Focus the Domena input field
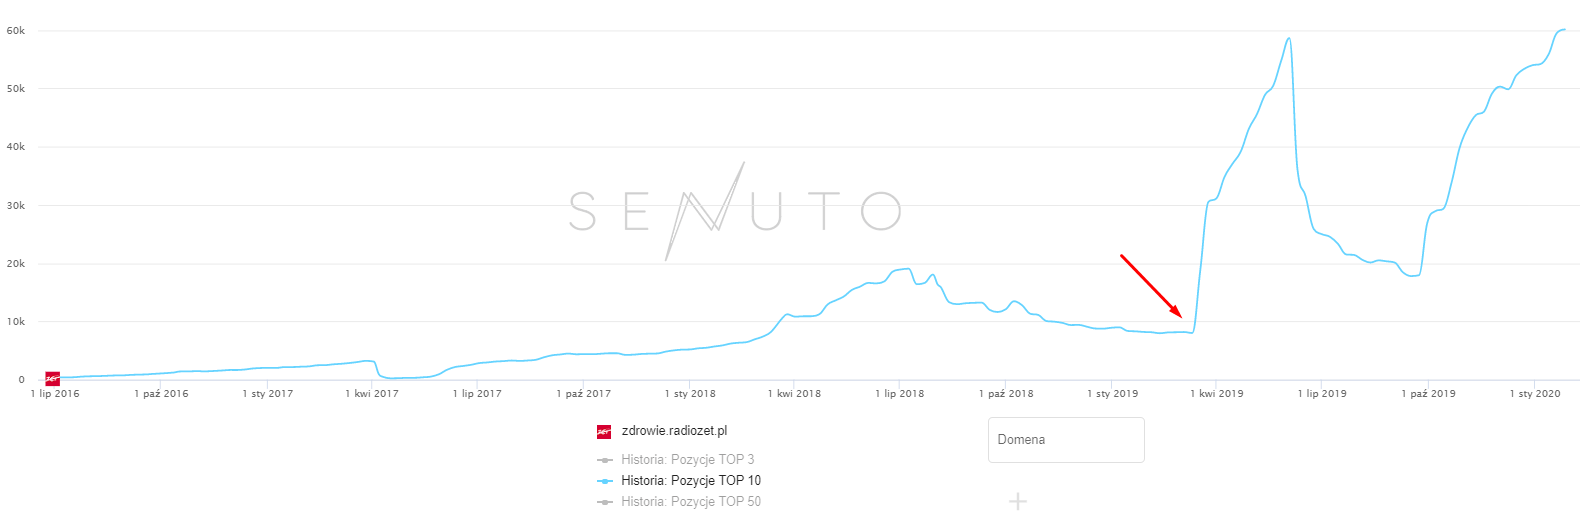Image resolution: width=1595 pixels, height=519 pixels. pos(1065,440)
